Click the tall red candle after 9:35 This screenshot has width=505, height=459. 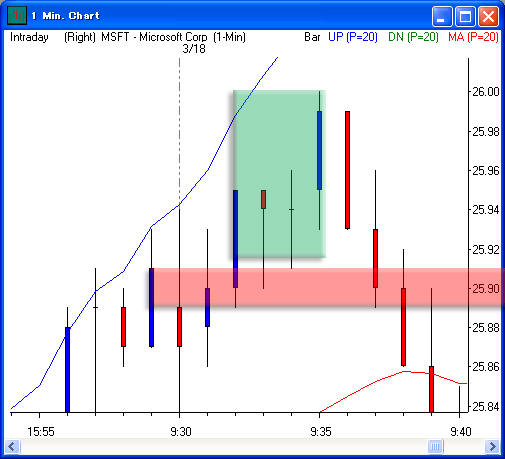coord(347,170)
